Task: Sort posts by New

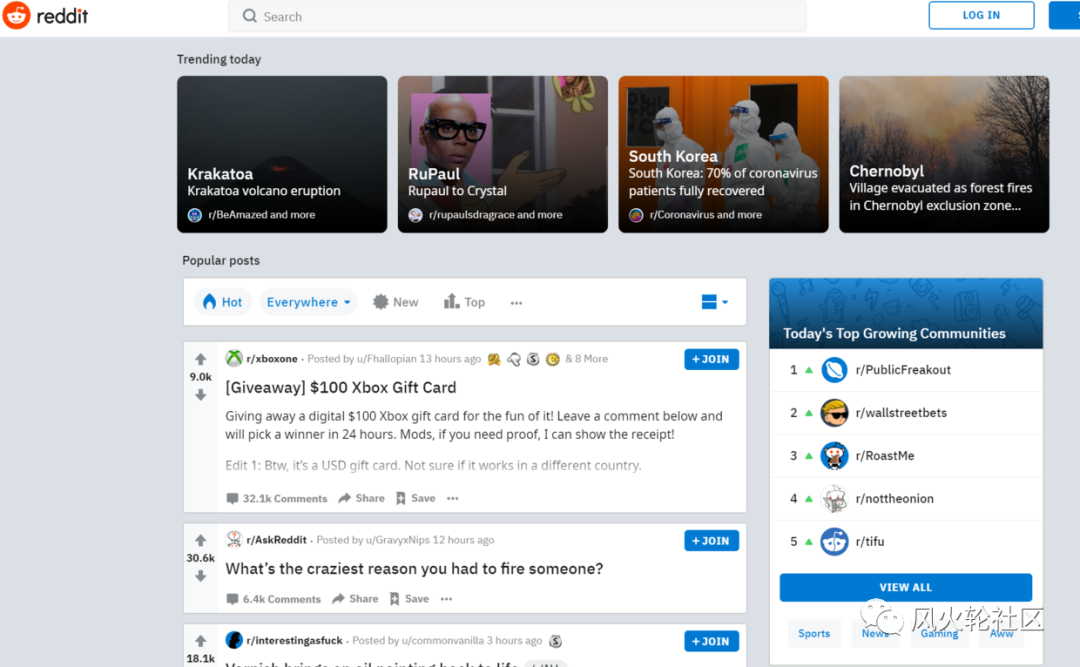Action: pyautogui.click(x=395, y=302)
